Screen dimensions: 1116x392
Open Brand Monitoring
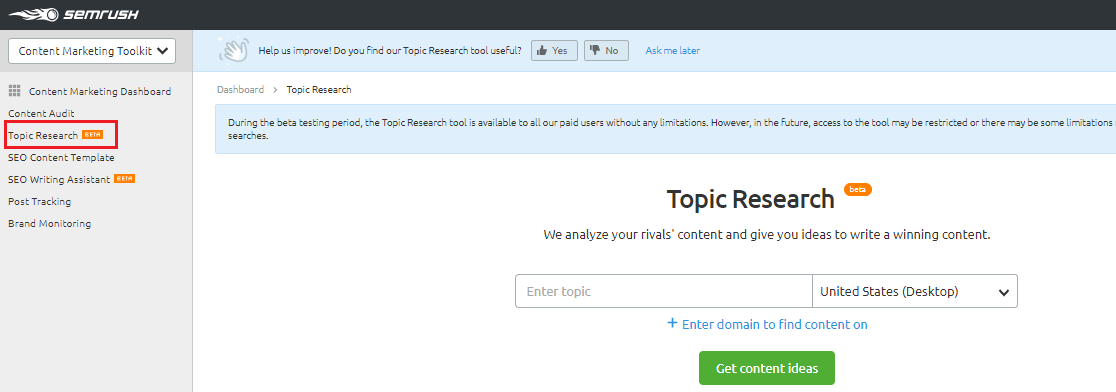(50, 223)
